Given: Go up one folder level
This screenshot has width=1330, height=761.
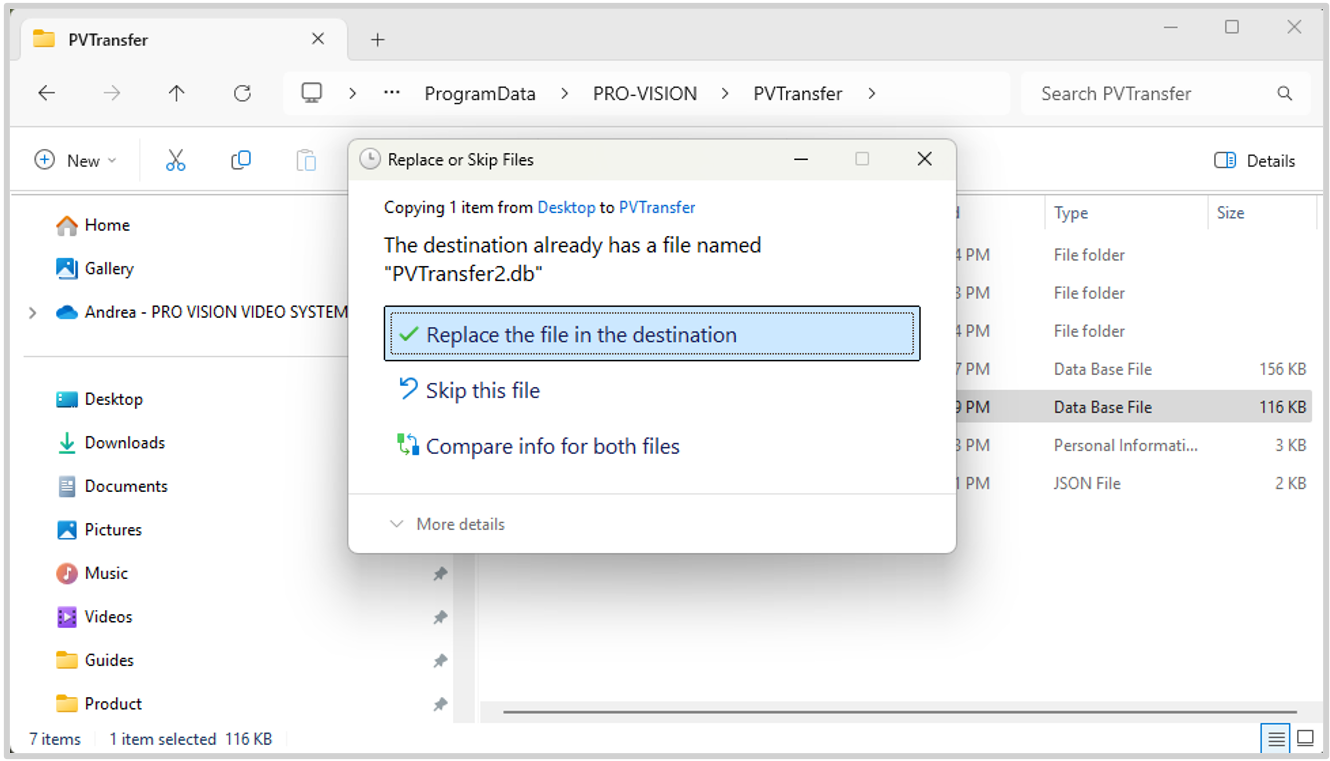Looking at the screenshot, I should pos(177,93).
